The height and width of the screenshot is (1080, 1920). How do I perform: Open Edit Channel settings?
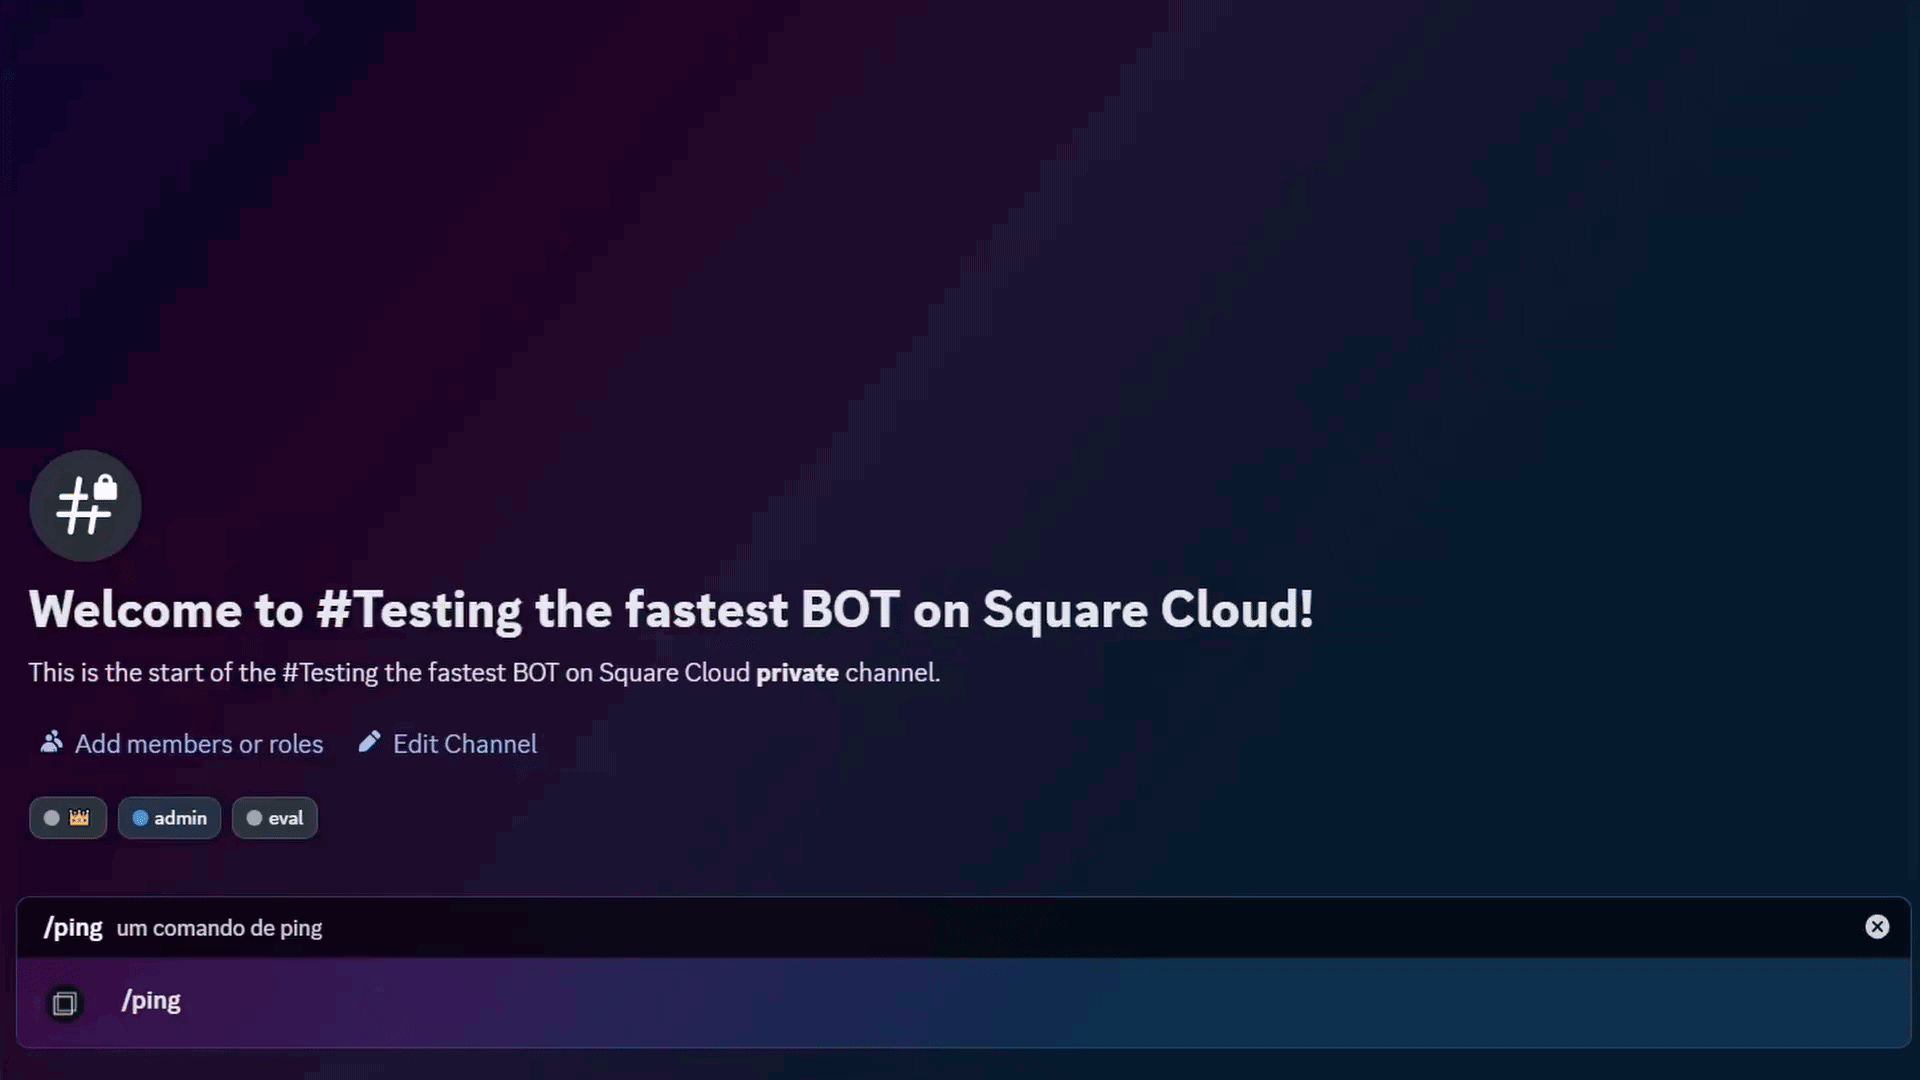point(448,744)
